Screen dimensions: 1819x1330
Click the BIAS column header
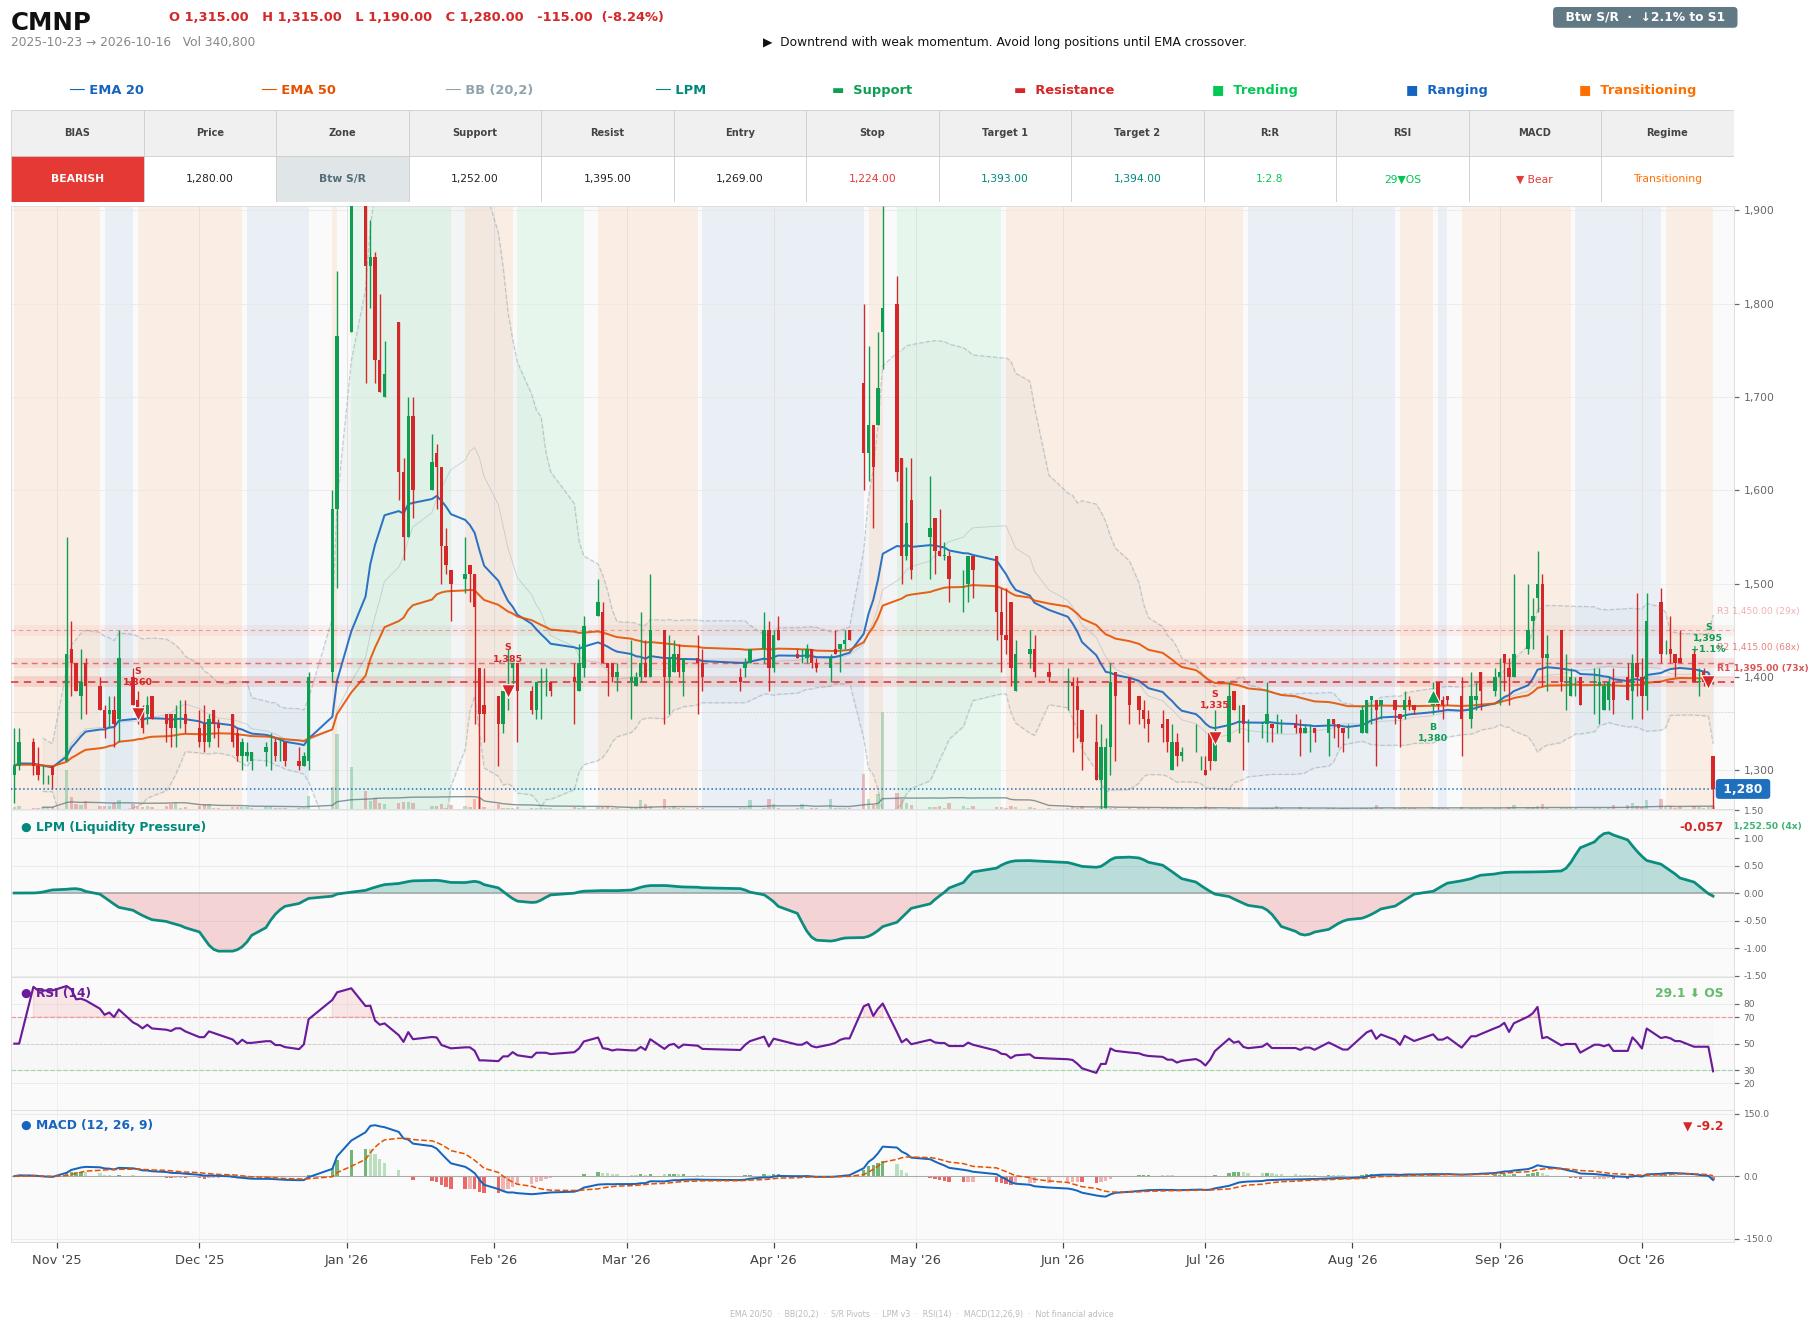(x=77, y=133)
